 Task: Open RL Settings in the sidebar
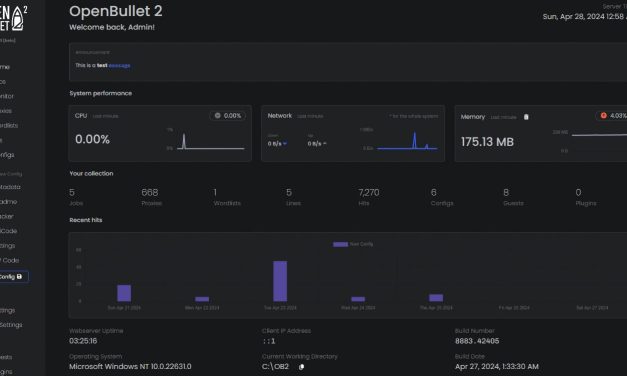click(11, 325)
